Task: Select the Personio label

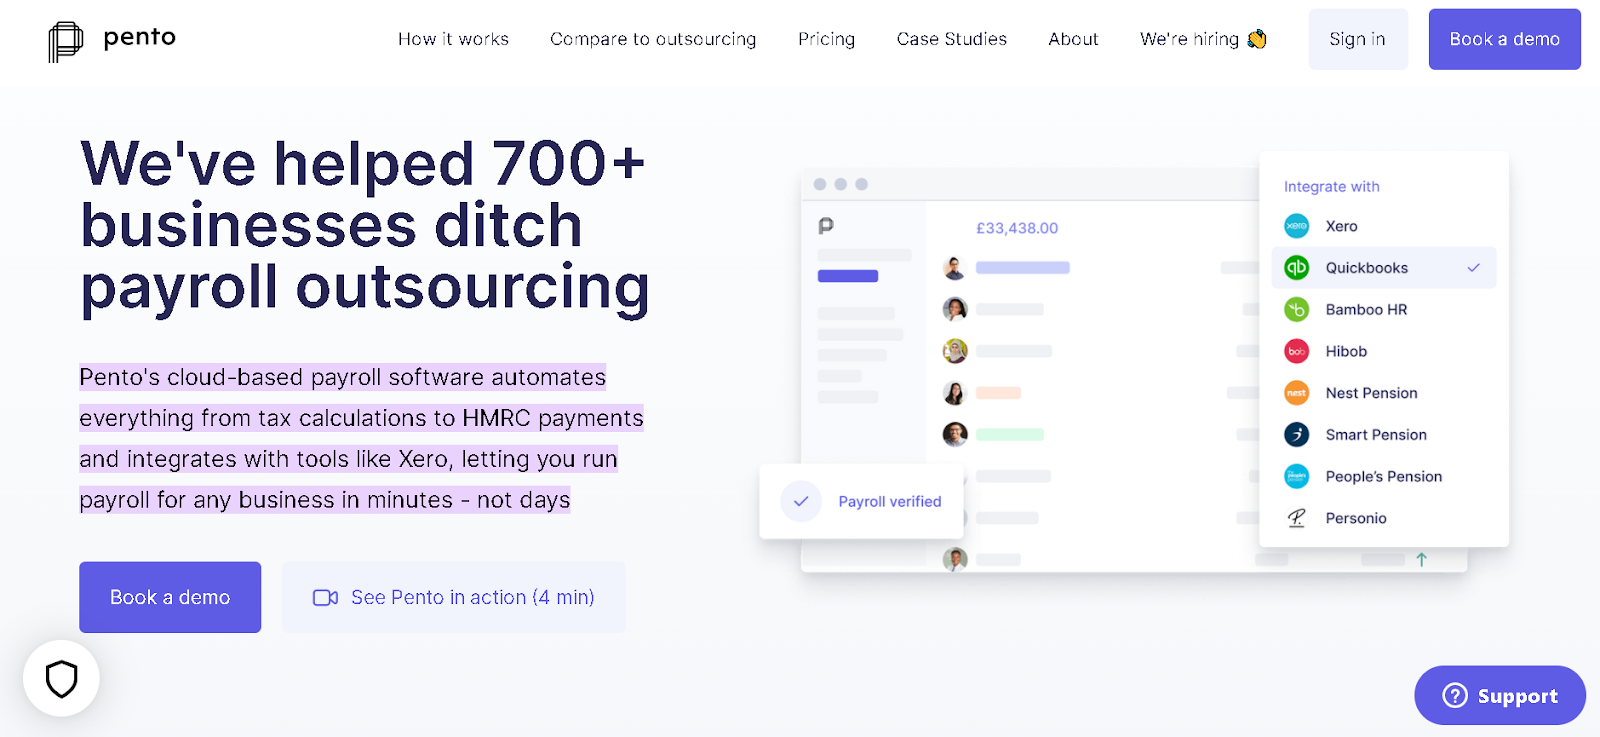Action: tap(1356, 518)
